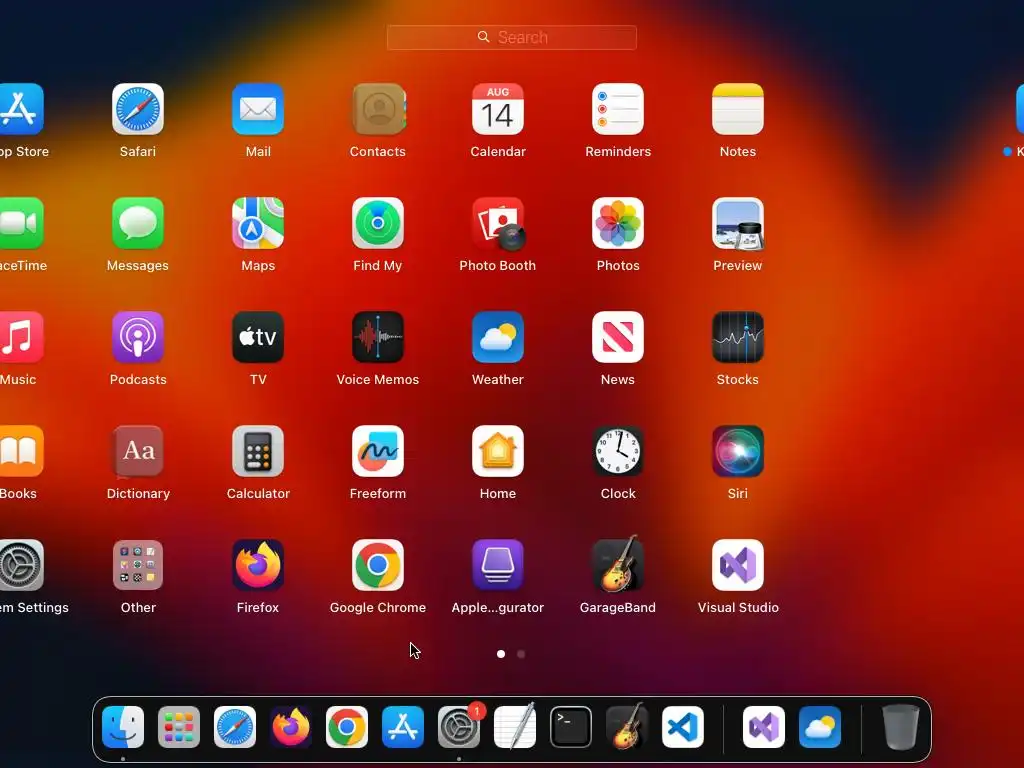Launch the Mail app
The height and width of the screenshot is (768, 1024).
(258, 109)
